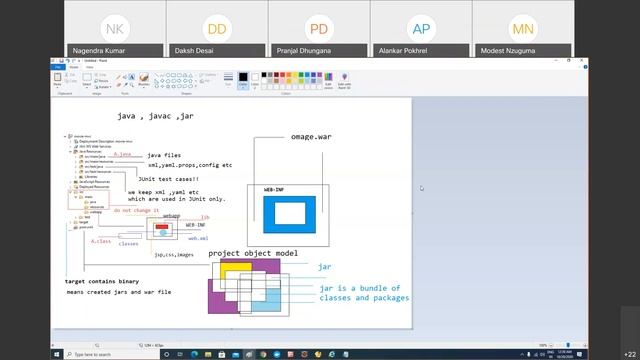Switch to the Home ribbon tab
This screenshot has width=640, height=360.
(x=74, y=67)
